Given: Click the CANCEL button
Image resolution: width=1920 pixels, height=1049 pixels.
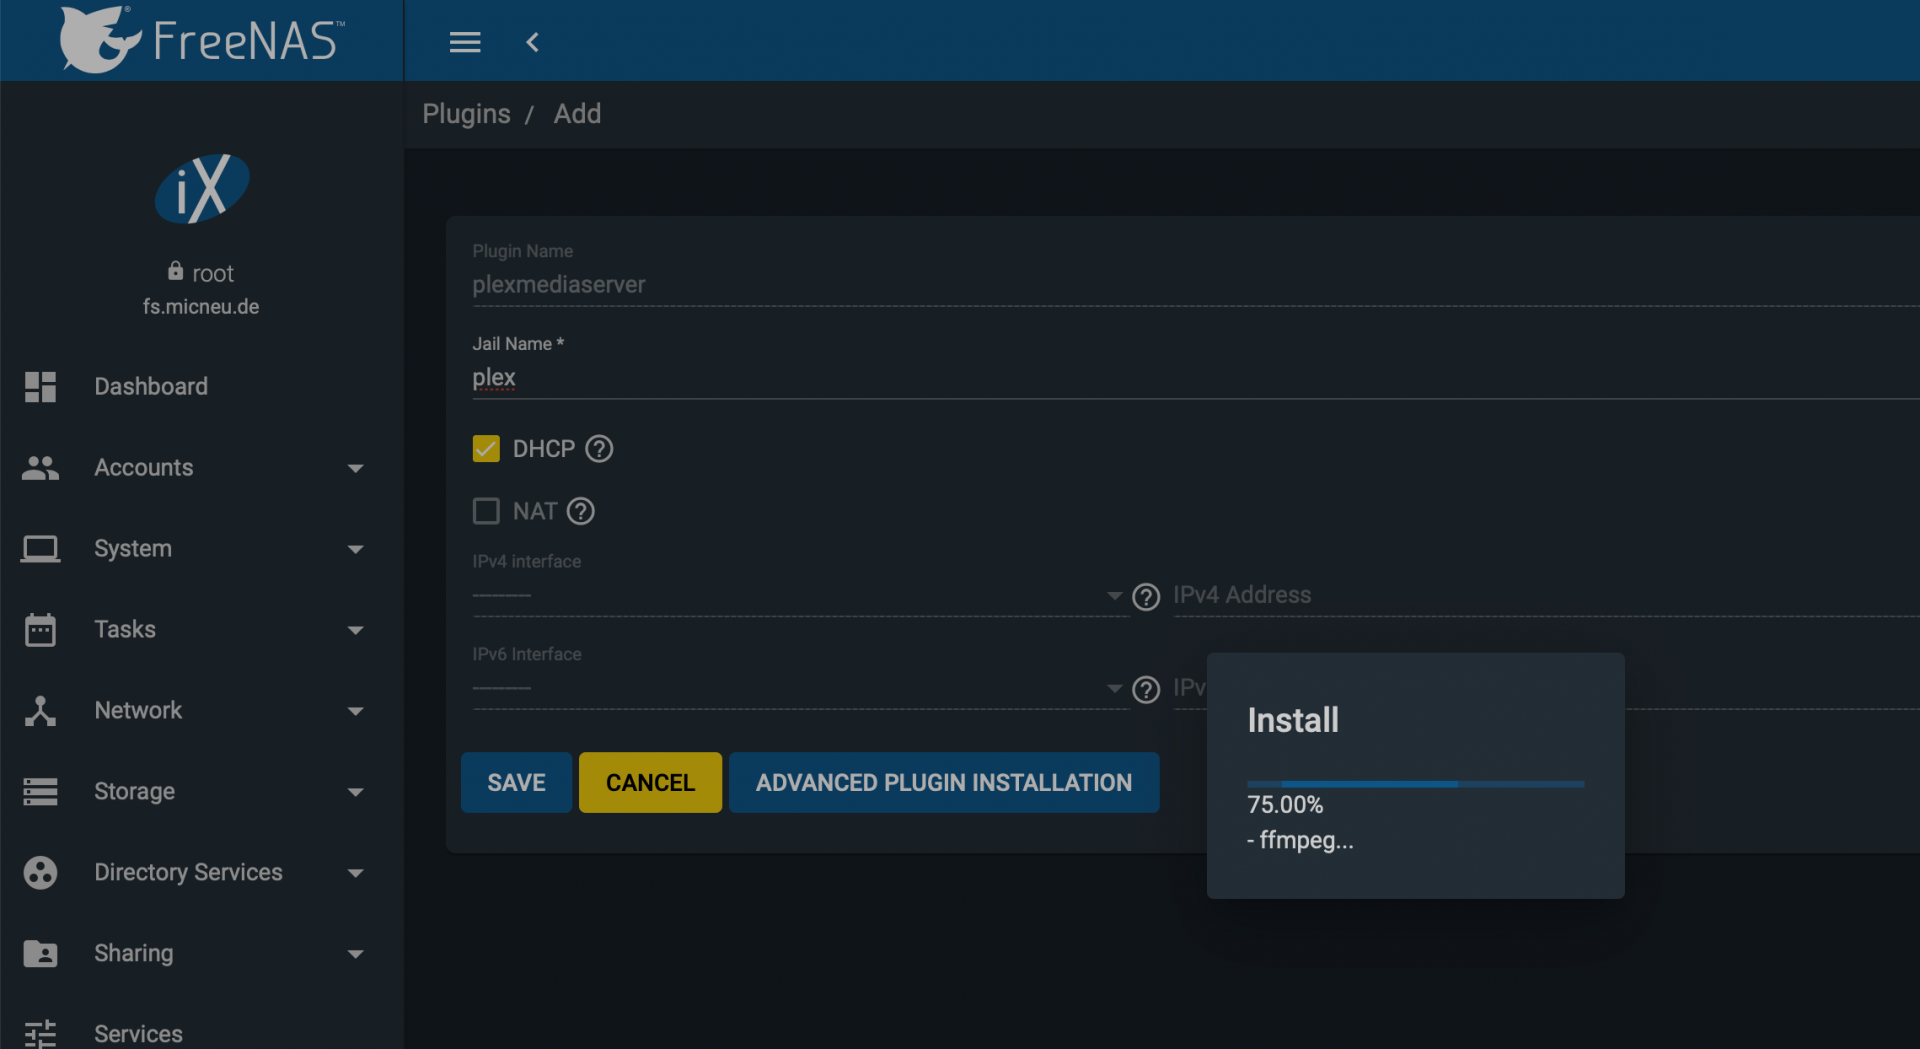Looking at the screenshot, I should tap(650, 782).
